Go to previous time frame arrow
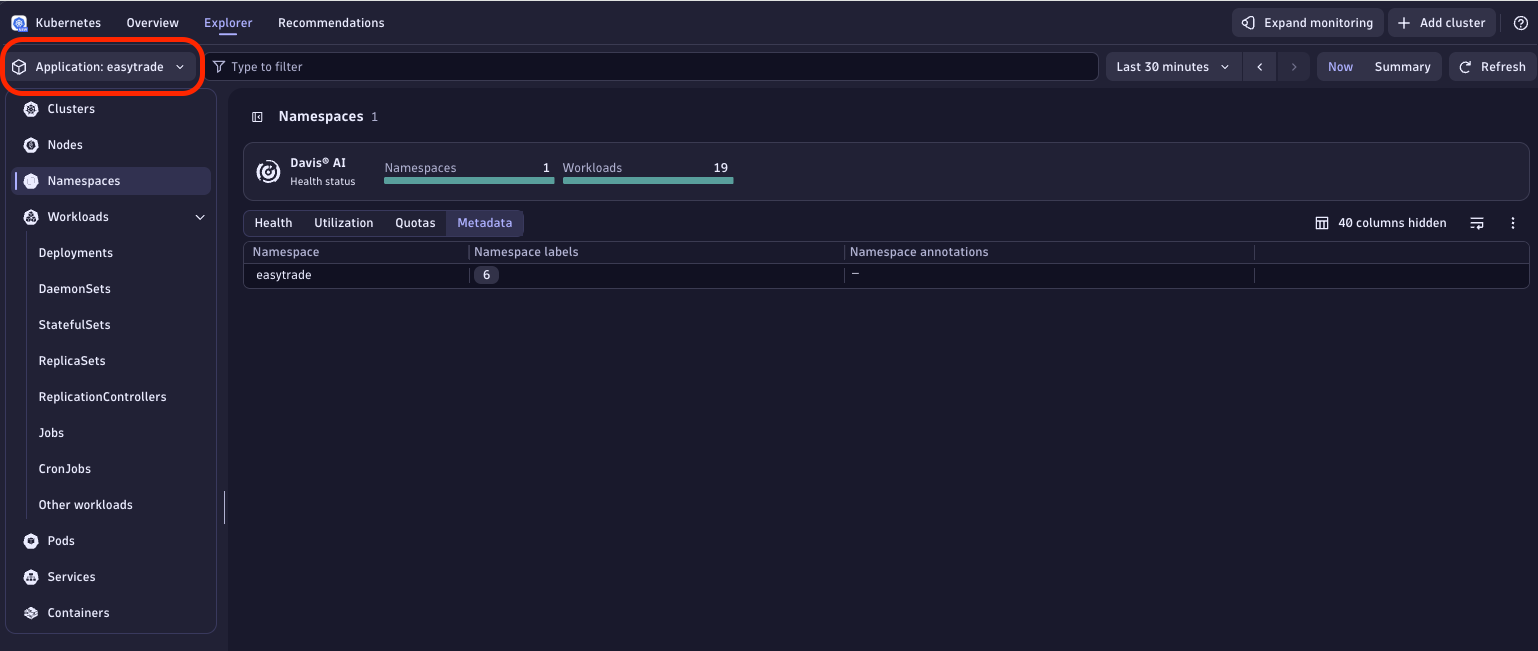1538x651 pixels. [x=1259, y=67]
